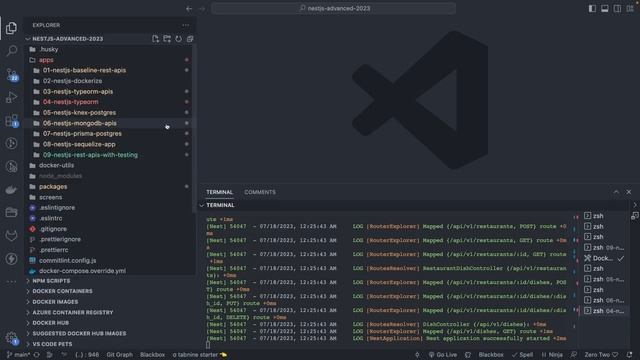The width and height of the screenshot is (640, 360).
Task: Click the main branch indicator in status bar
Action: pyautogui.click(x=18, y=355)
